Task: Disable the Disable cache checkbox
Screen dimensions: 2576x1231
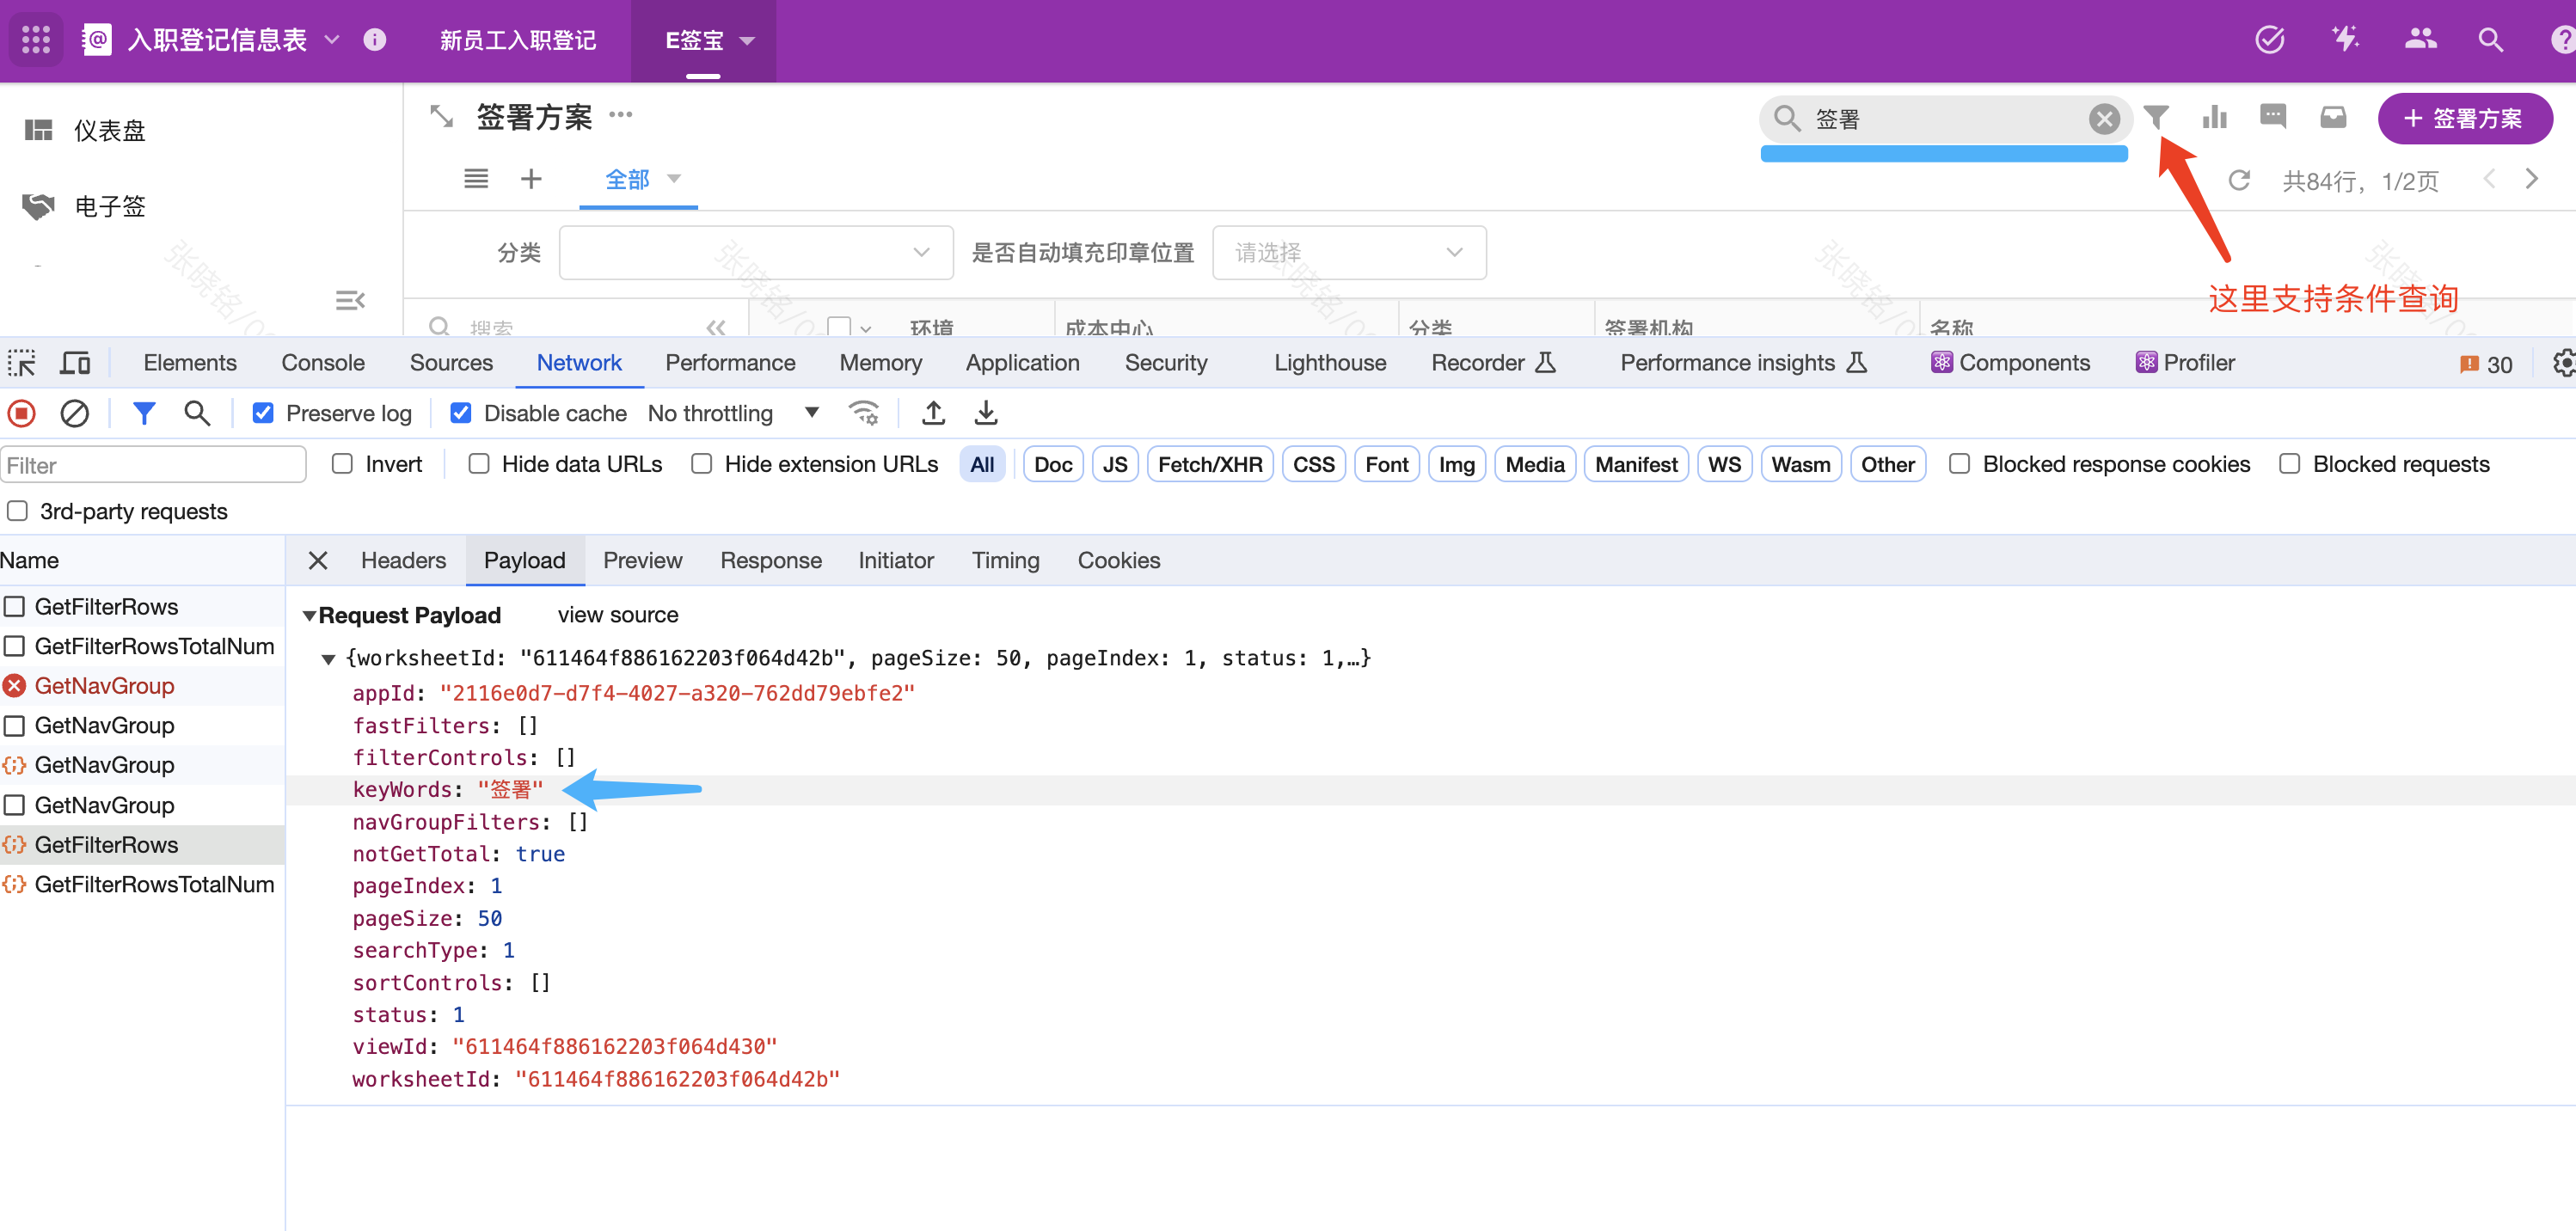Action: 460,413
